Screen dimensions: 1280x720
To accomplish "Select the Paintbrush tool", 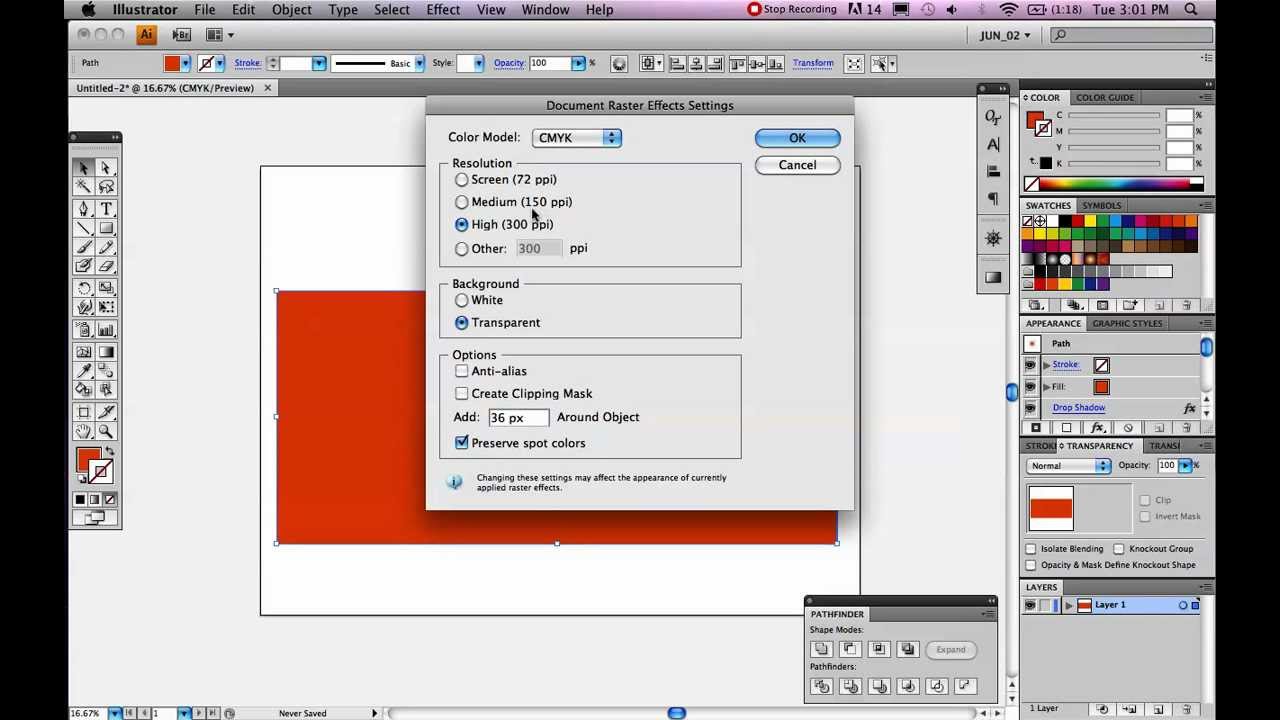I will click(84, 248).
